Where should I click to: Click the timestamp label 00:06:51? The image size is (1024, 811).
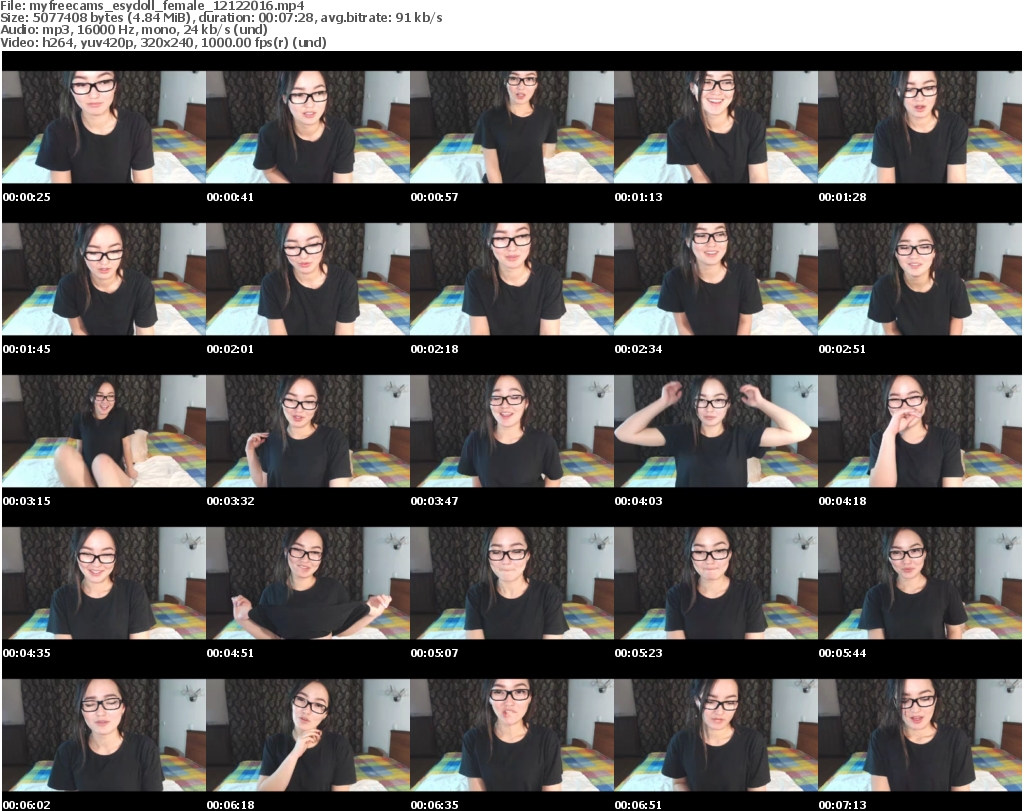(638, 805)
